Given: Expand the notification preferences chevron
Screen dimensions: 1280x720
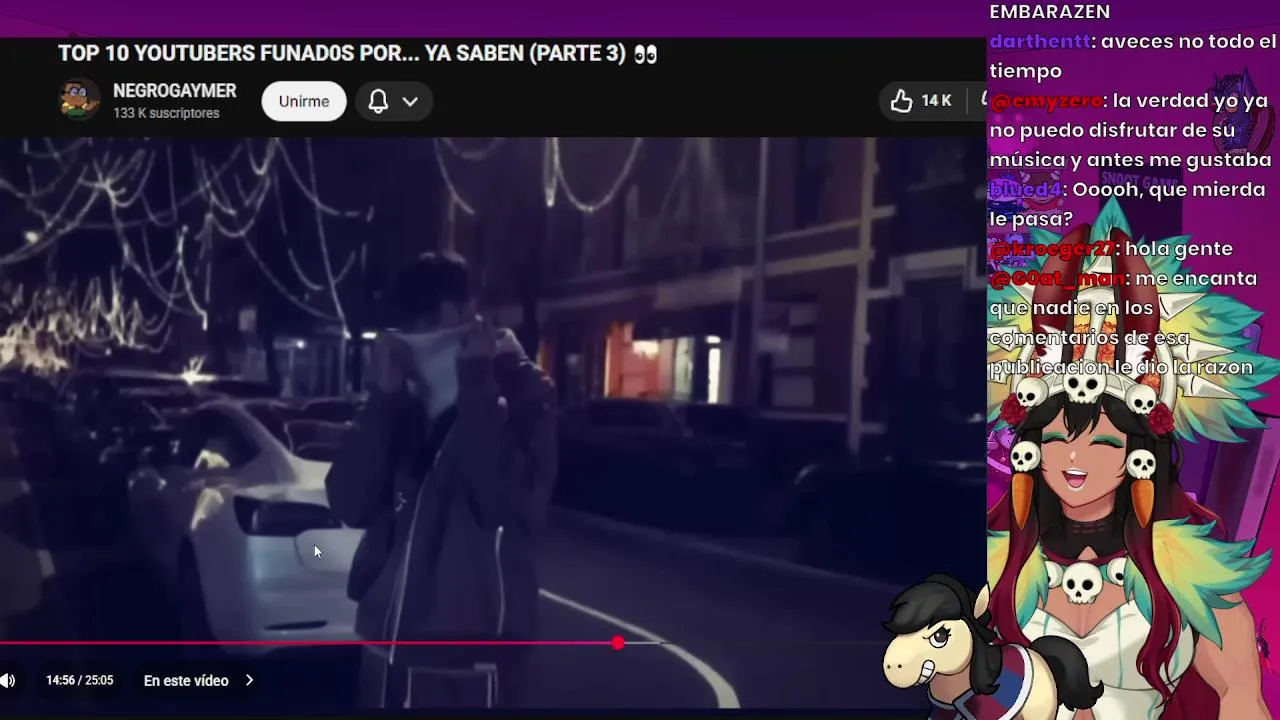Looking at the screenshot, I should coord(410,101).
